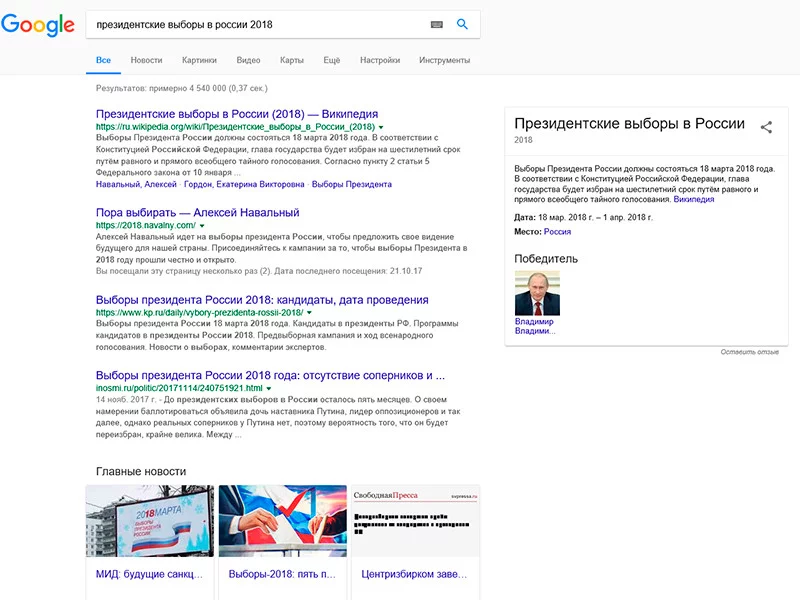Expand the Wikipedia result URL dropdown arrow

(x=381, y=127)
